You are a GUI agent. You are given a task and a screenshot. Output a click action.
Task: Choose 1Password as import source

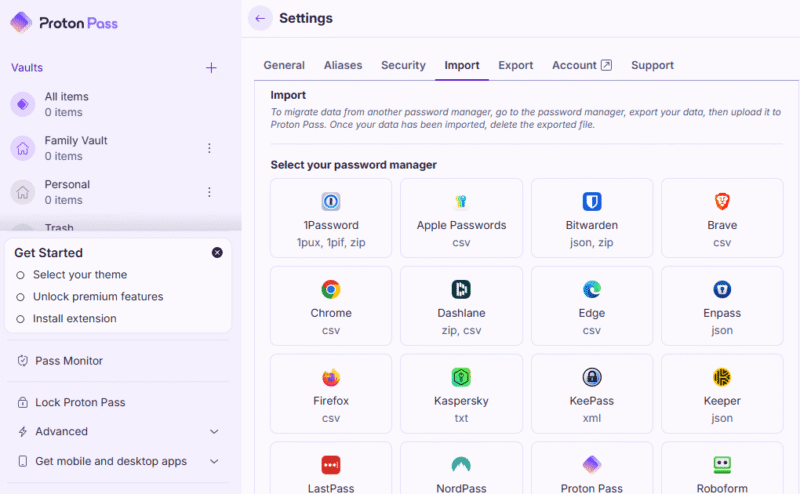tap(331, 218)
